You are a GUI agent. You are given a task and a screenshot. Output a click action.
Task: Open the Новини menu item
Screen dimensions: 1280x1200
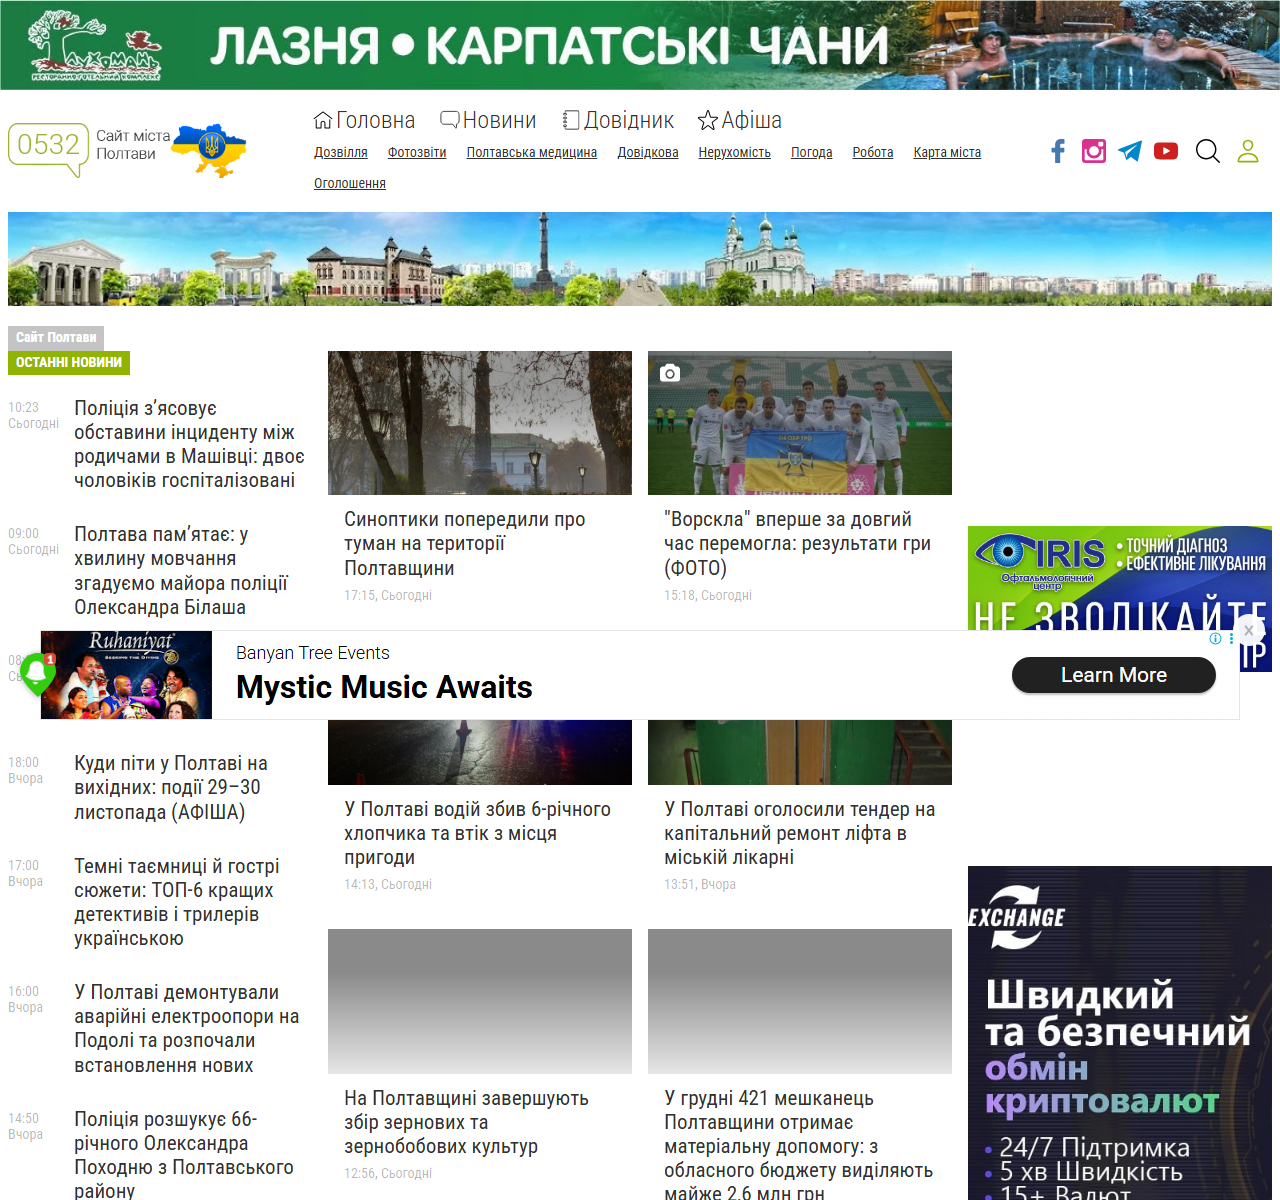tap(489, 121)
